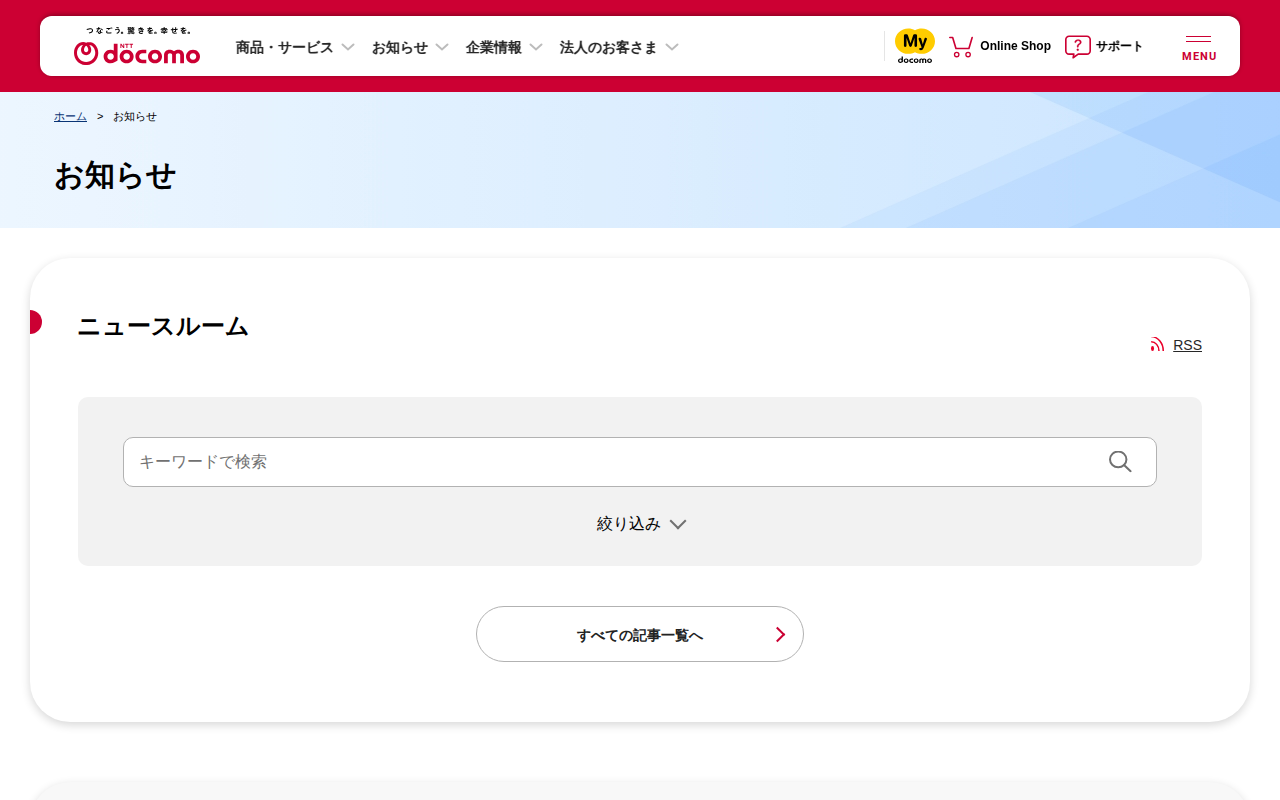Image resolution: width=1280 pixels, height=800 pixels.
Task: Click the red arrow on すべての記事一覧へ
Action: pos(781,635)
